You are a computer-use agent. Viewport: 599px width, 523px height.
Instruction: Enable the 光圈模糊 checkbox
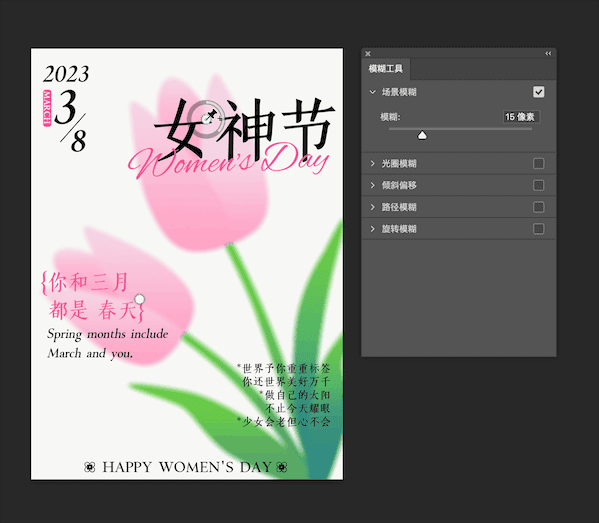coord(538,164)
